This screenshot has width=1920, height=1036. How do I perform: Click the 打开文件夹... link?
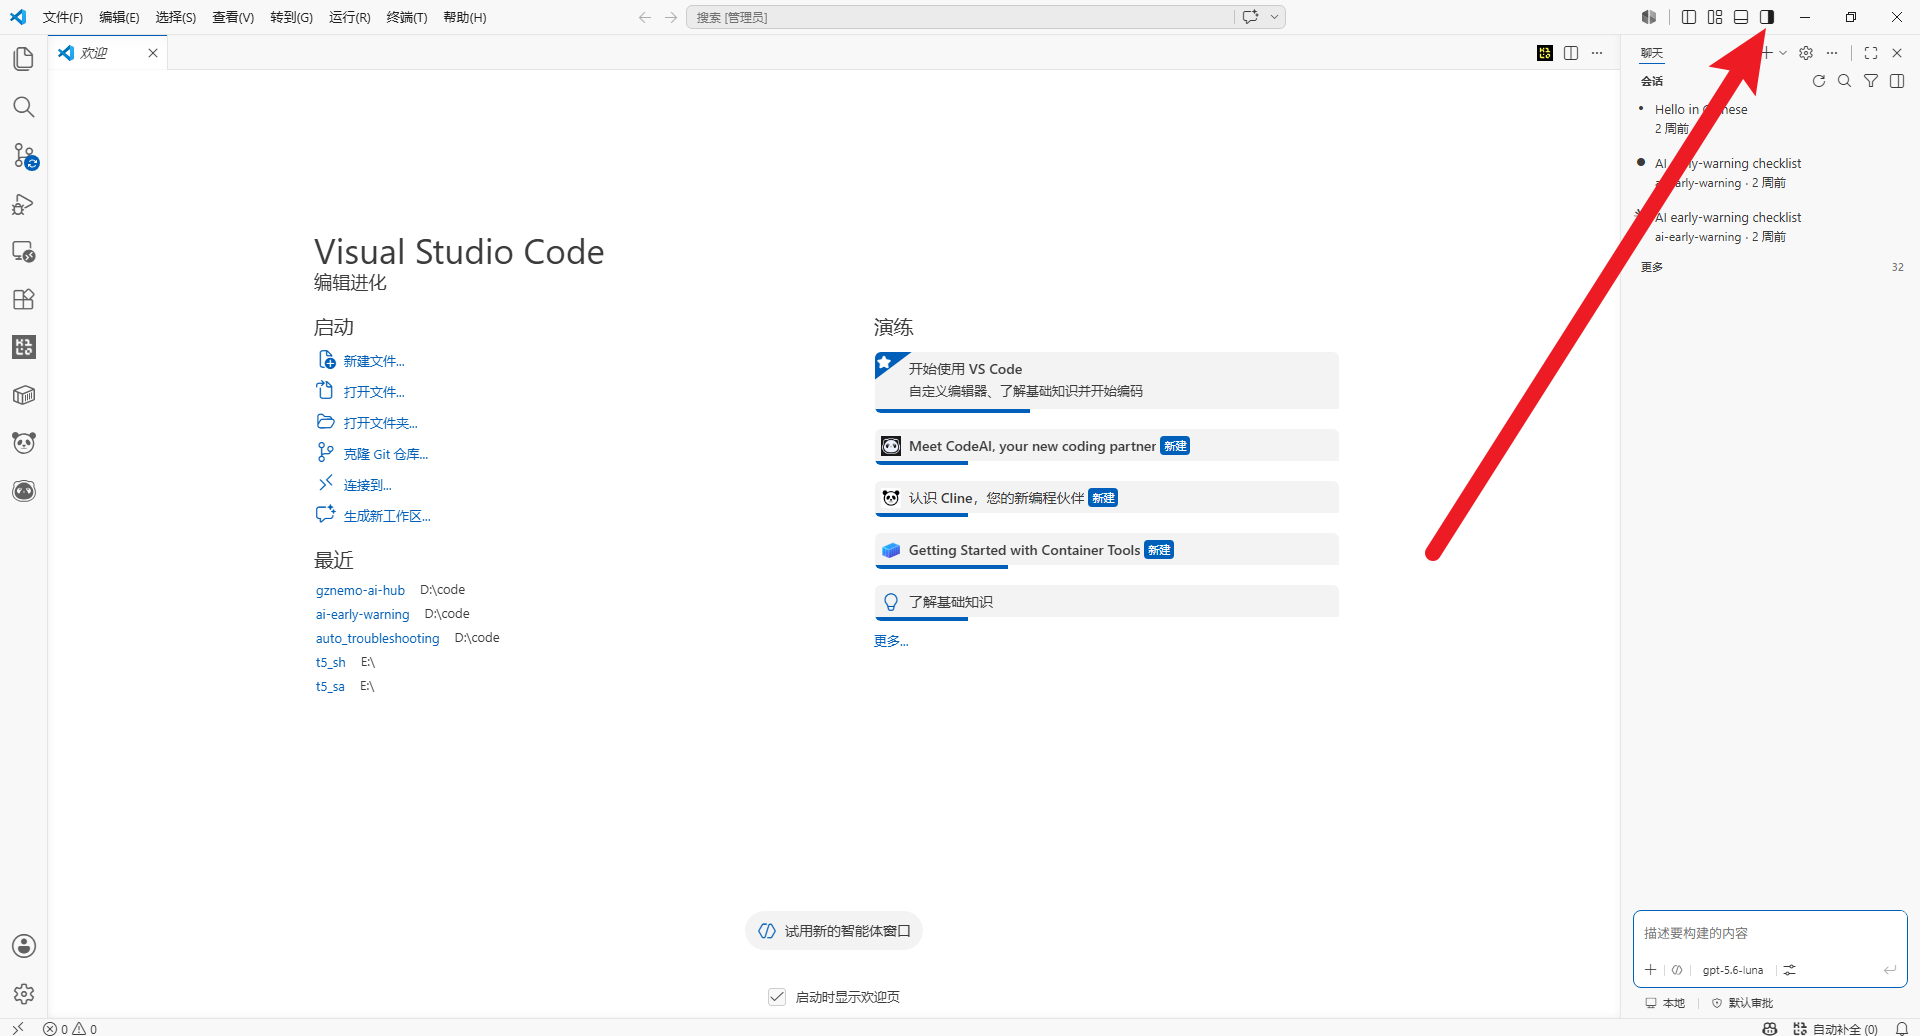point(381,423)
